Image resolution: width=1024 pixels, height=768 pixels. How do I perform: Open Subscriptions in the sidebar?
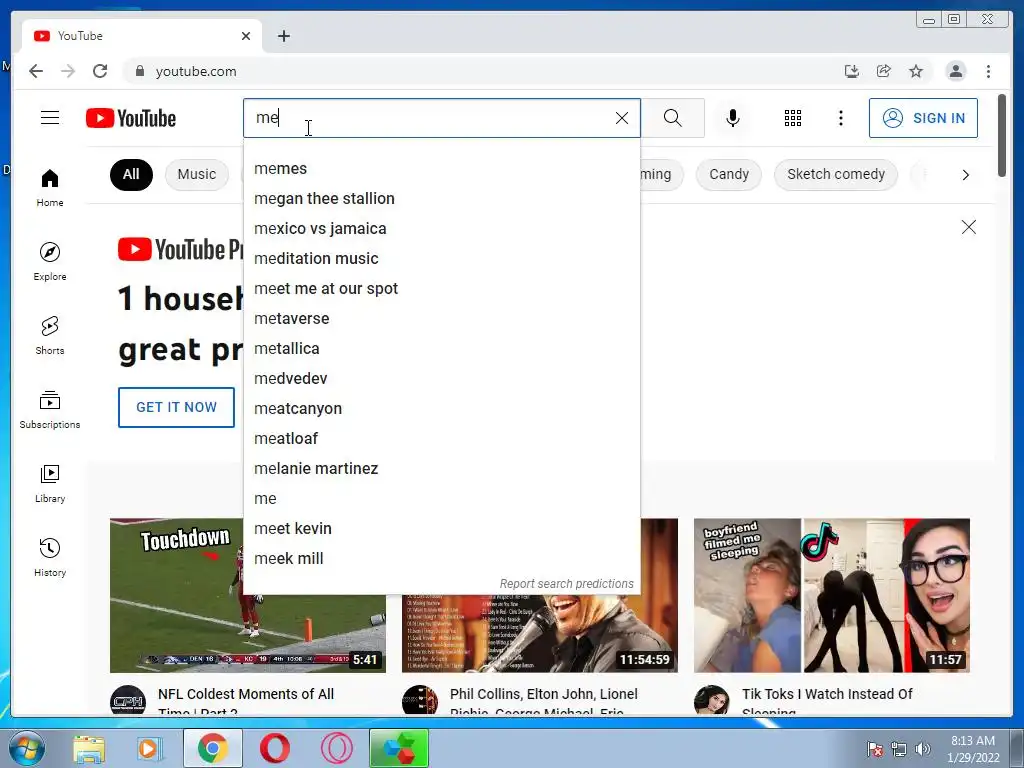click(x=50, y=409)
